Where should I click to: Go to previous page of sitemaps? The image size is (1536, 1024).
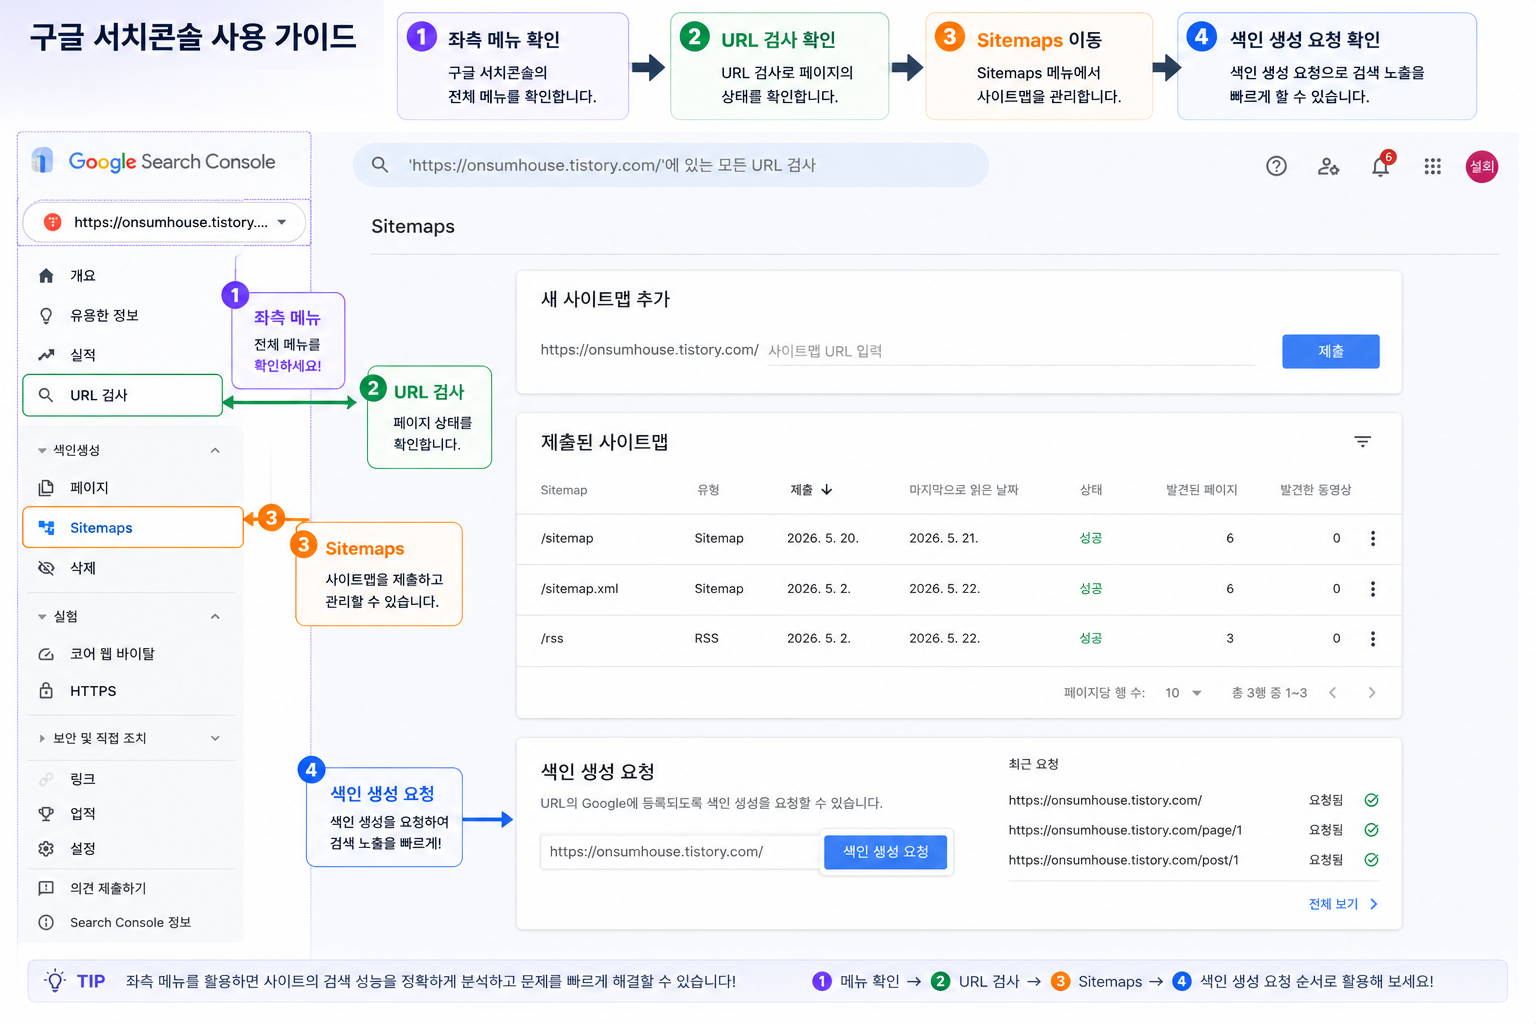pos(1333,692)
